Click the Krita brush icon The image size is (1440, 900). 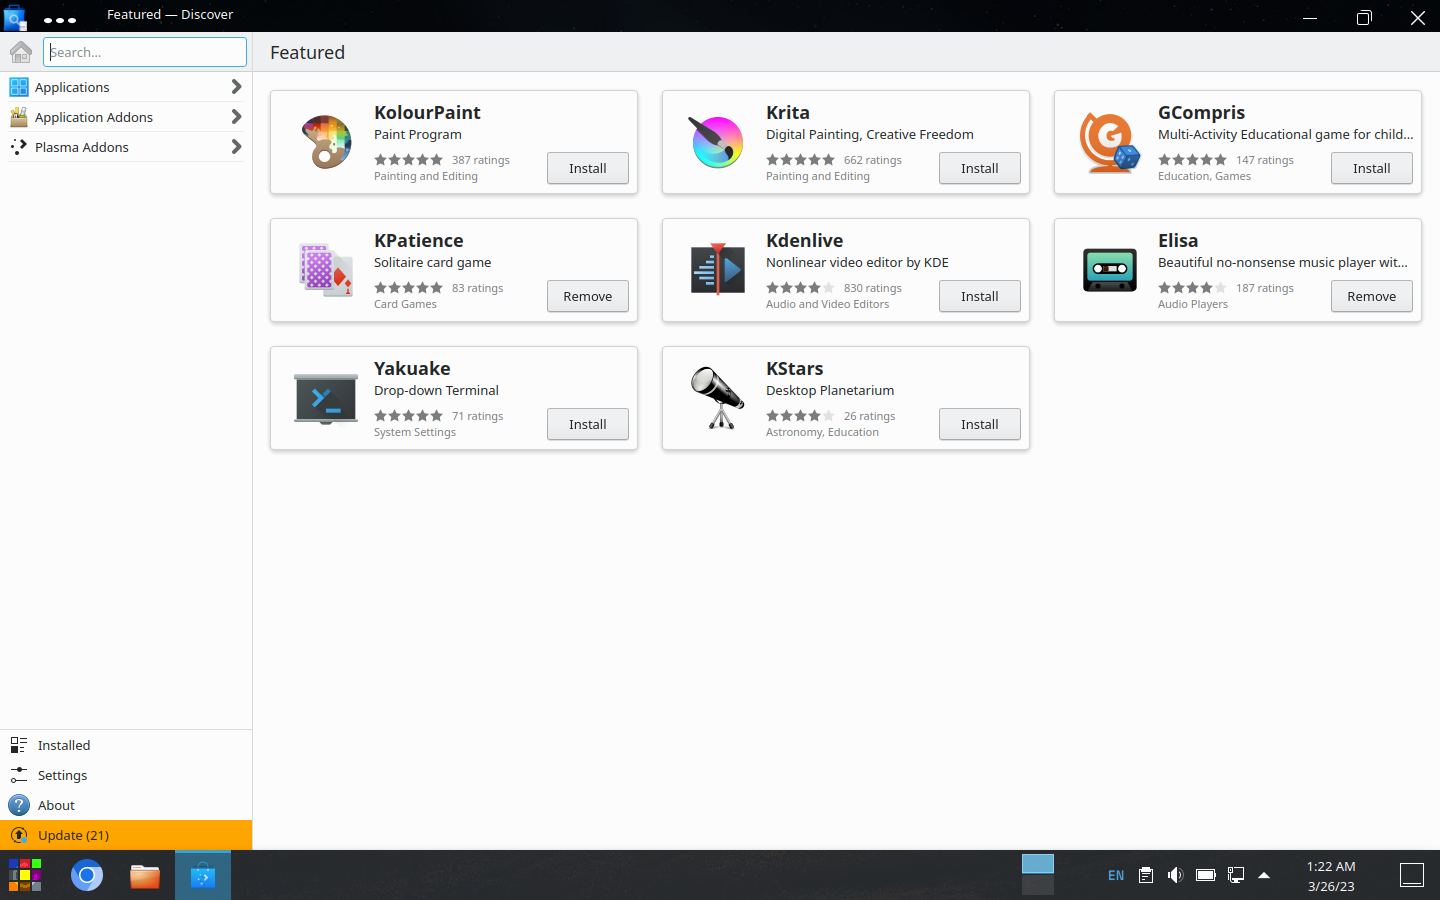coord(717,142)
